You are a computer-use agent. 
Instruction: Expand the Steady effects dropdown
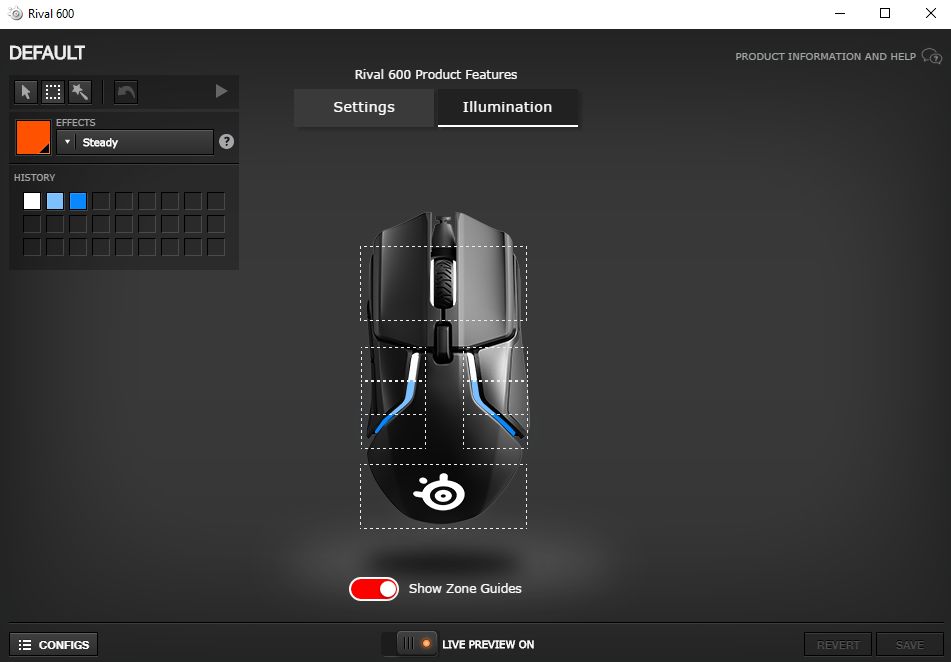click(135, 142)
